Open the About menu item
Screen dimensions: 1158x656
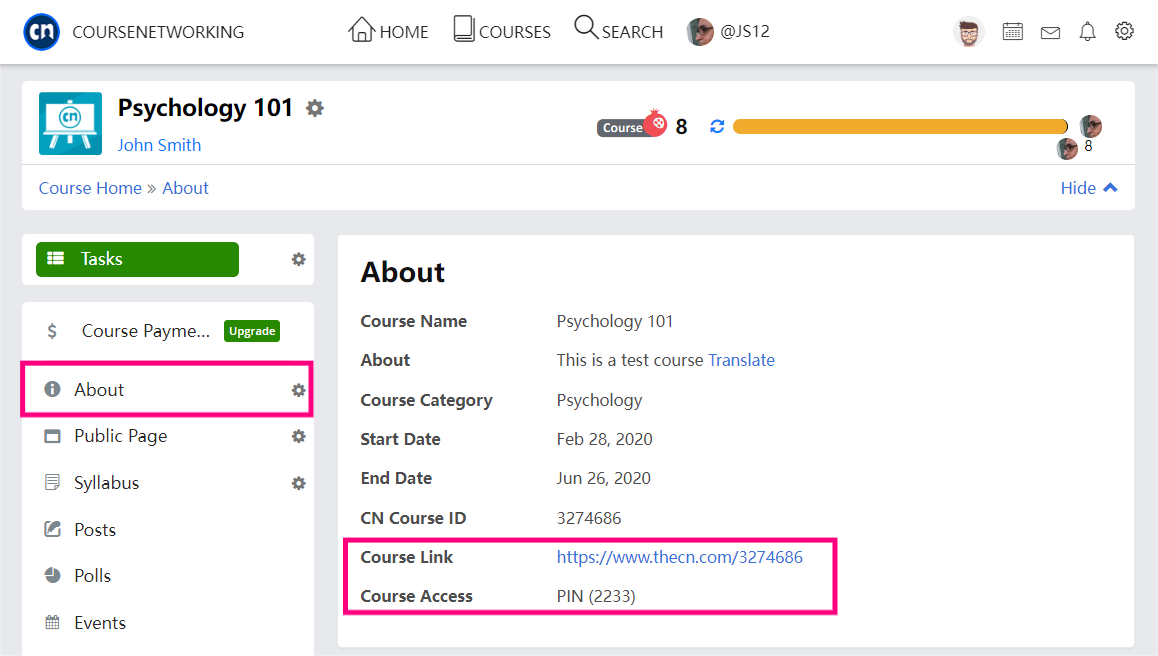[x=99, y=389]
